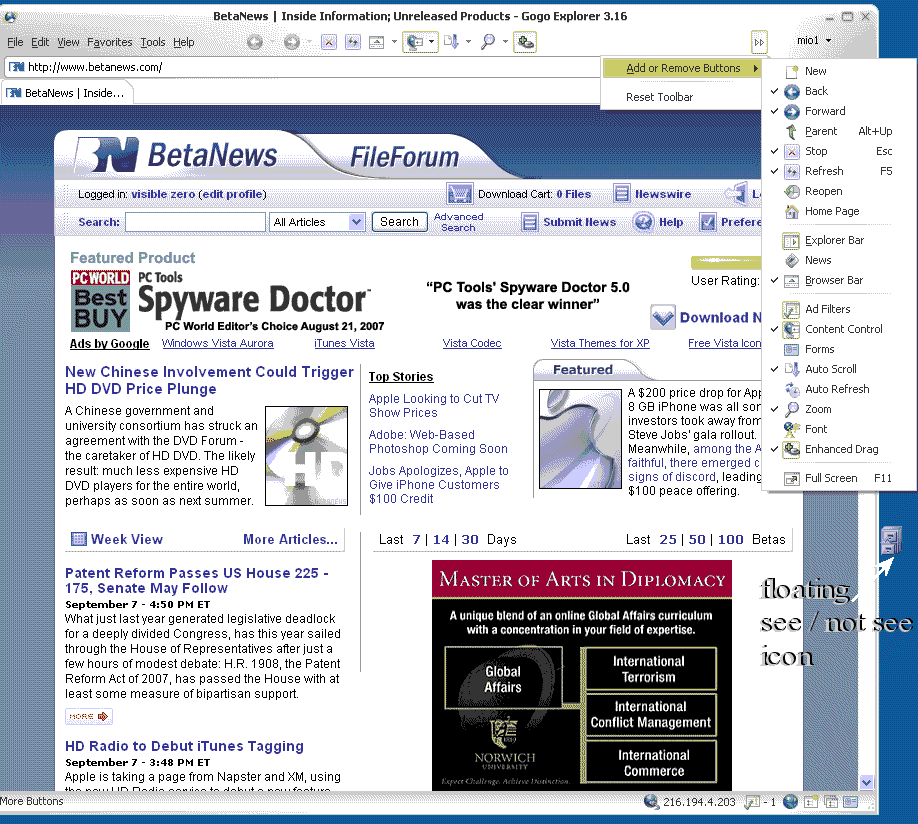918x824 pixels.
Task: Open the File menu
Action: [15, 42]
